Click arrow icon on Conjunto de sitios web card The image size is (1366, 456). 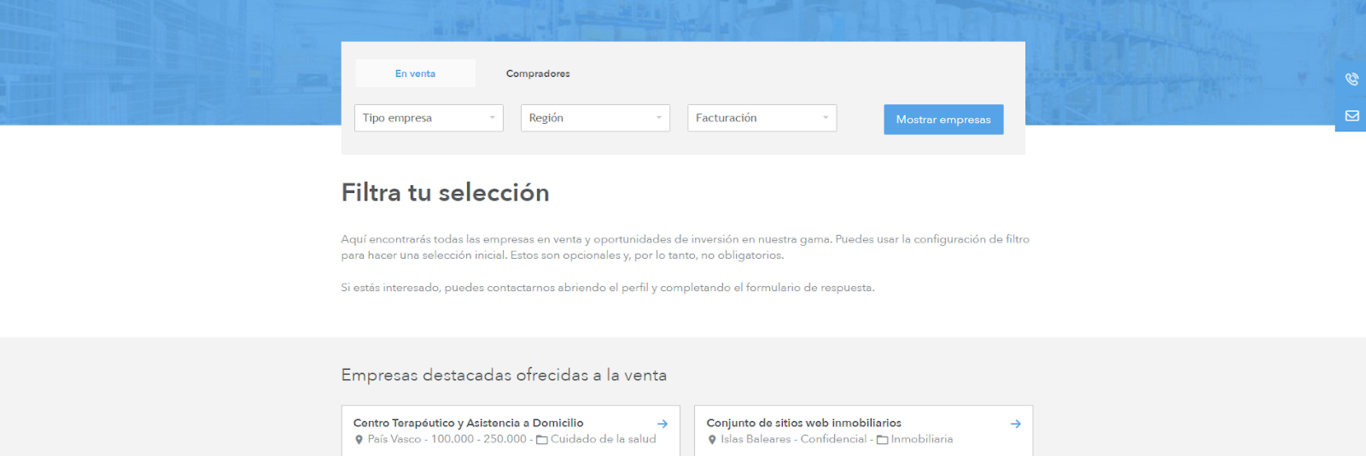pyautogui.click(x=1015, y=424)
